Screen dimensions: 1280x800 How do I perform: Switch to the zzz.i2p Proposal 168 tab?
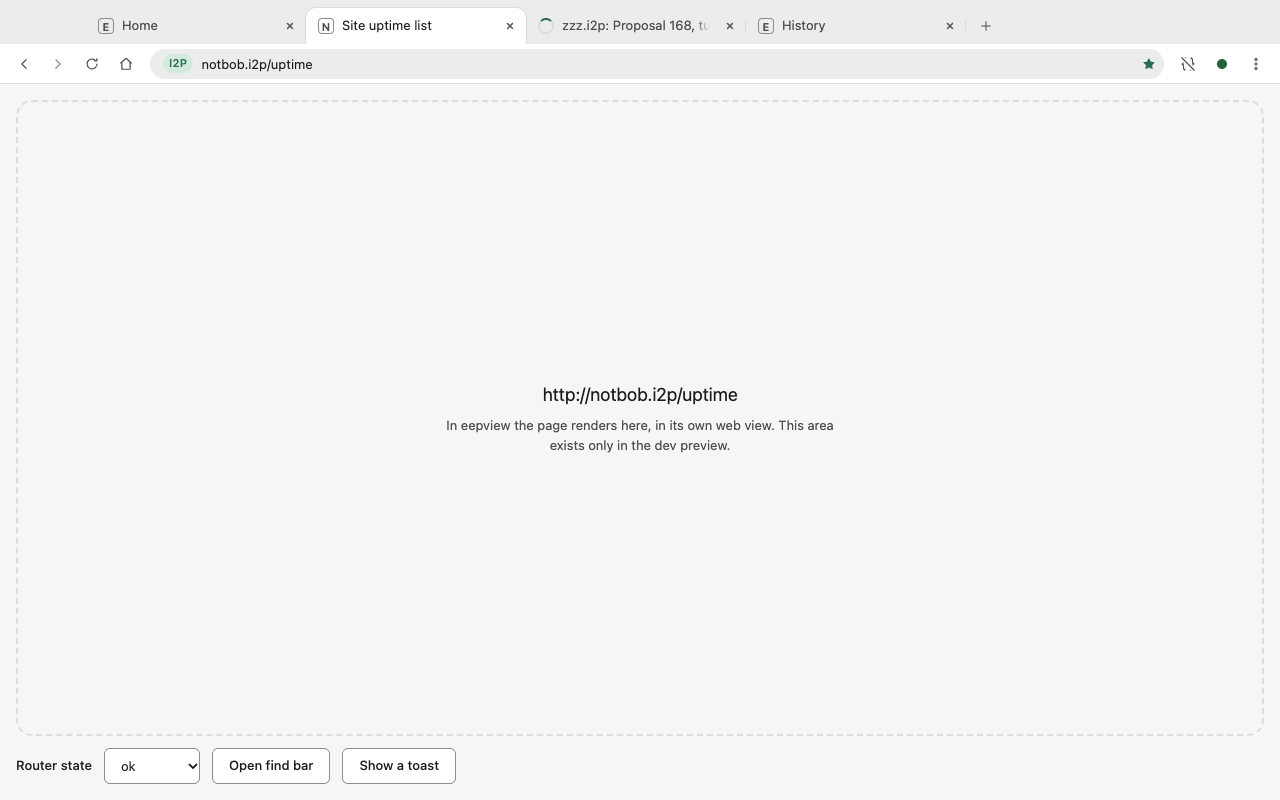pos(636,26)
